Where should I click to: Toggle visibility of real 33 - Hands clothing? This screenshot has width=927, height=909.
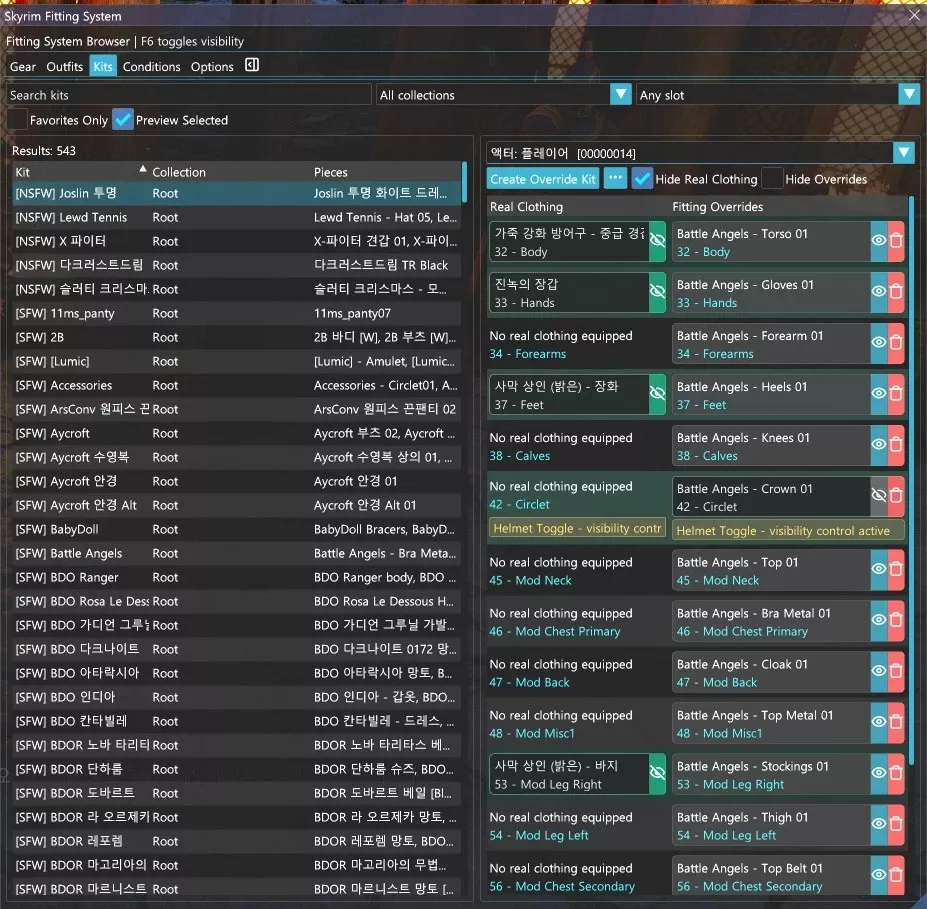pyautogui.click(x=657, y=292)
